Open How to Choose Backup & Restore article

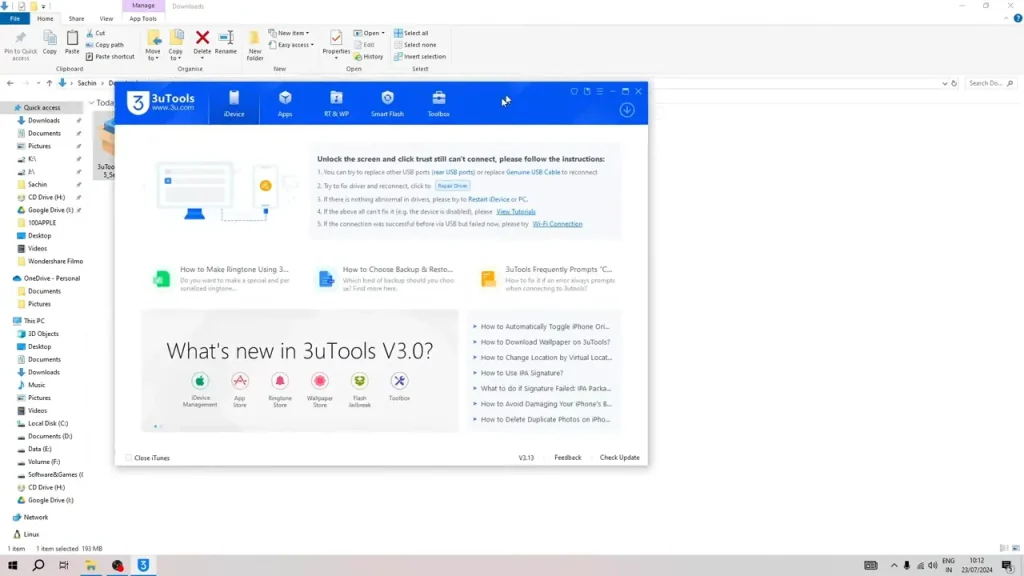385,278
